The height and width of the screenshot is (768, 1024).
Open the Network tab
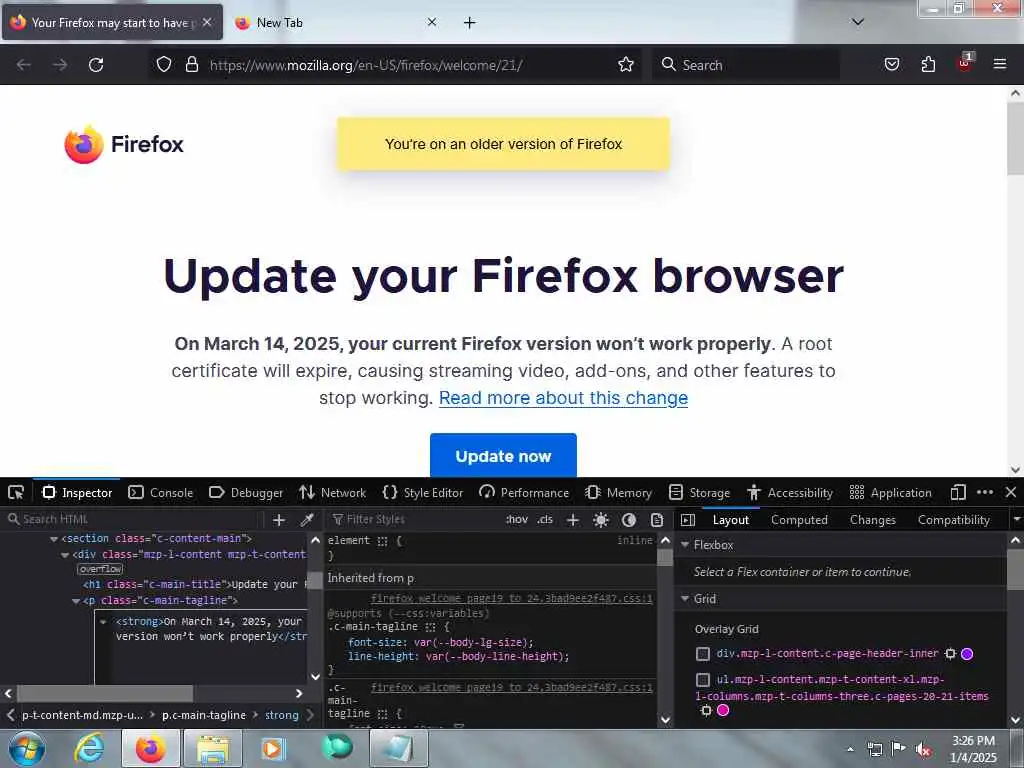[x=332, y=492]
